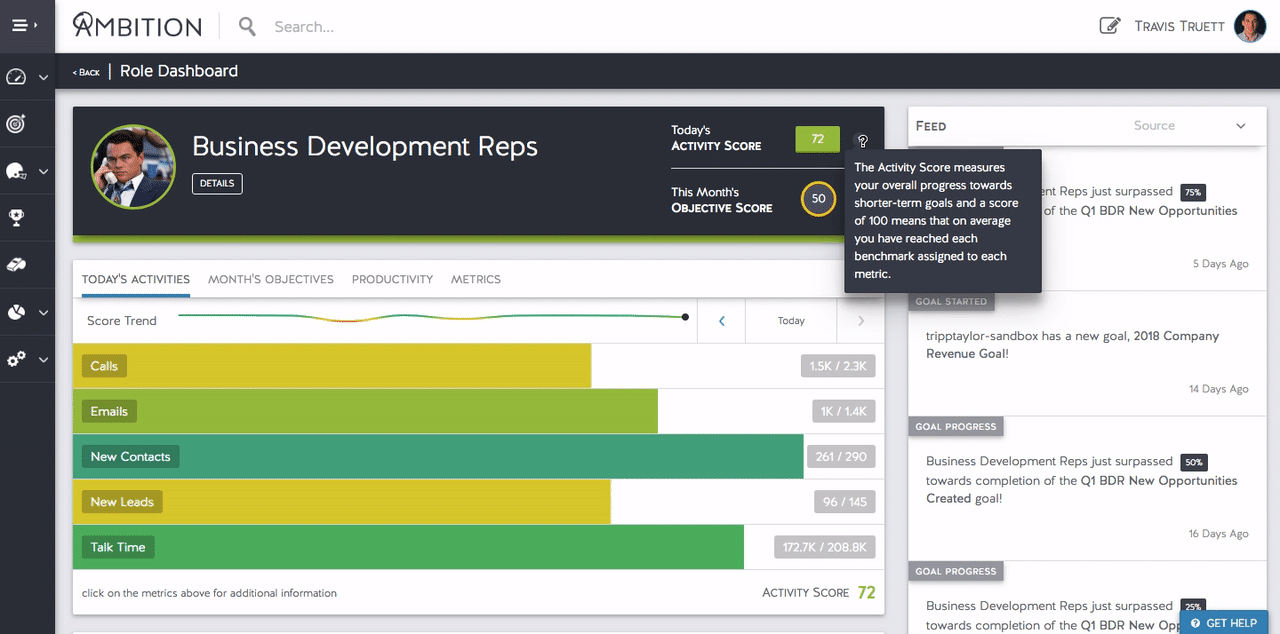Switch to the Metrics tab
This screenshot has height=634, width=1280.
point(476,280)
